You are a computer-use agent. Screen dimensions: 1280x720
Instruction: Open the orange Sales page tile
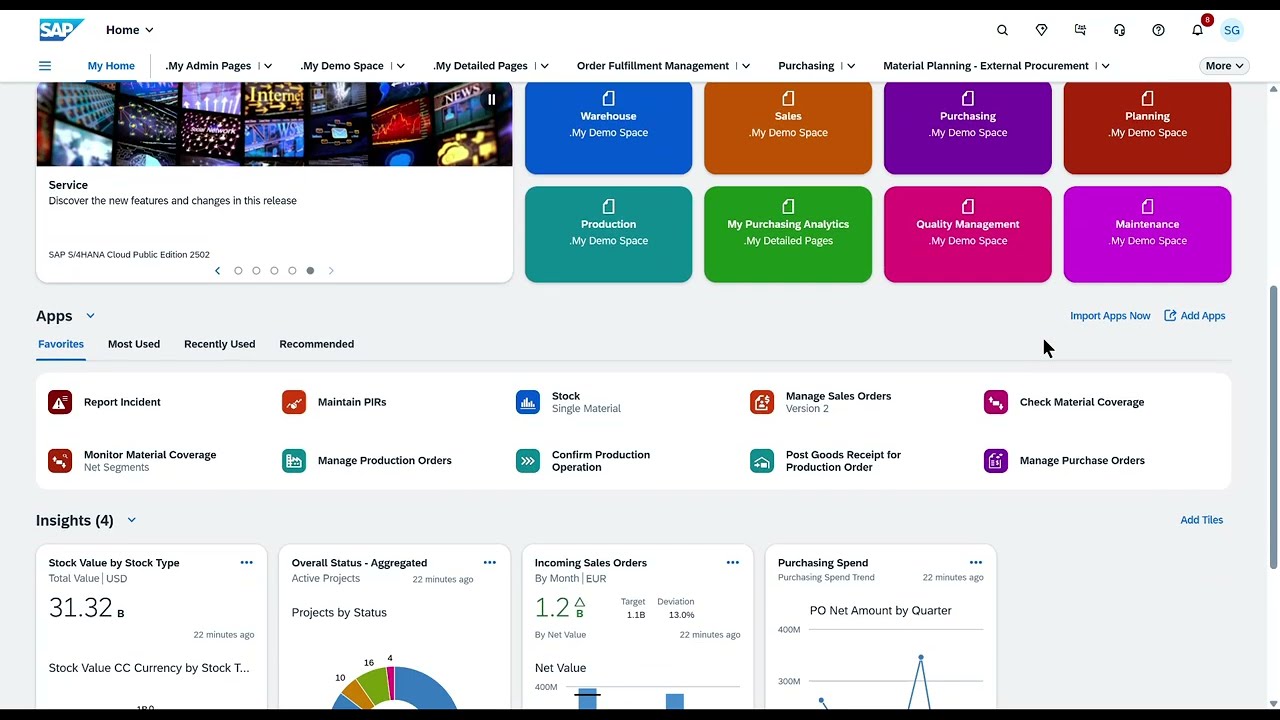point(788,128)
